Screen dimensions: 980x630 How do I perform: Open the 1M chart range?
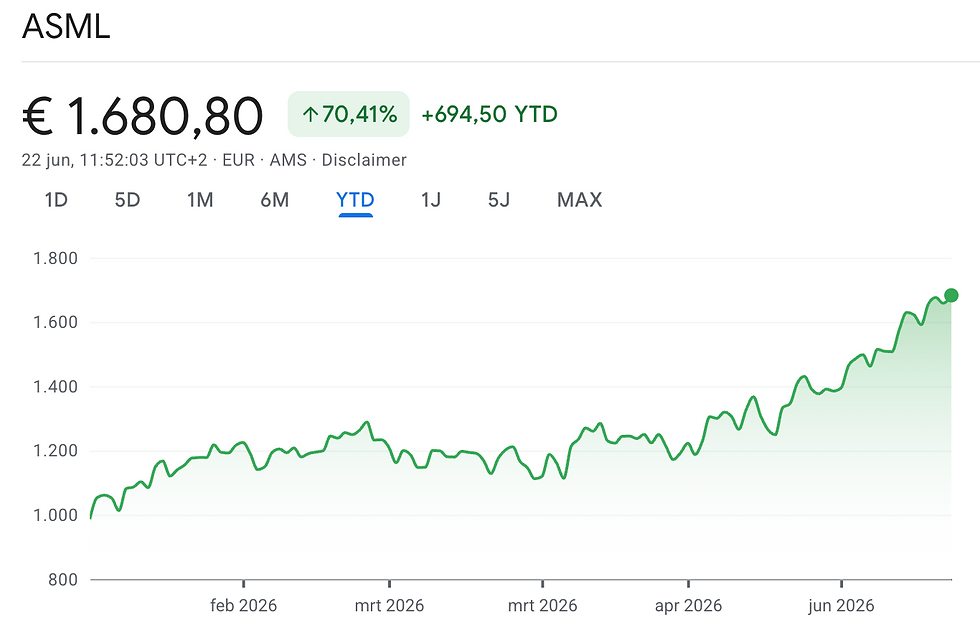200,200
